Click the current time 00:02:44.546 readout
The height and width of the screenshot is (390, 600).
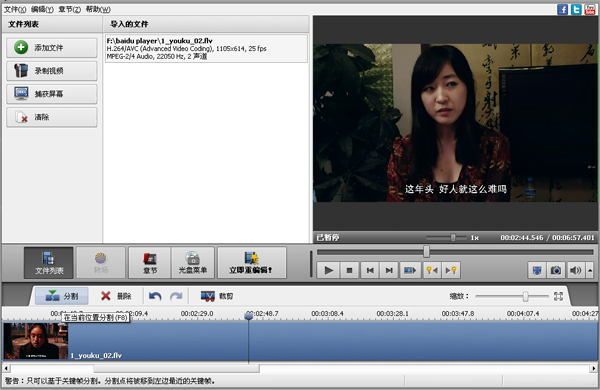[522, 238]
